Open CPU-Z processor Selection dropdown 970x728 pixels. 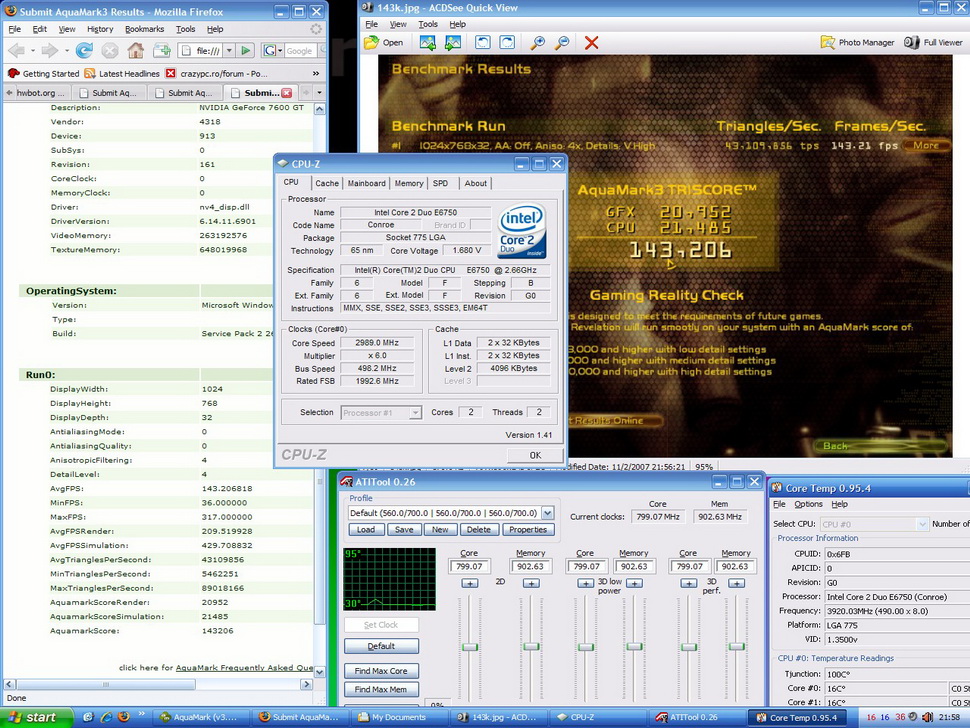click(x=415, y=413)
